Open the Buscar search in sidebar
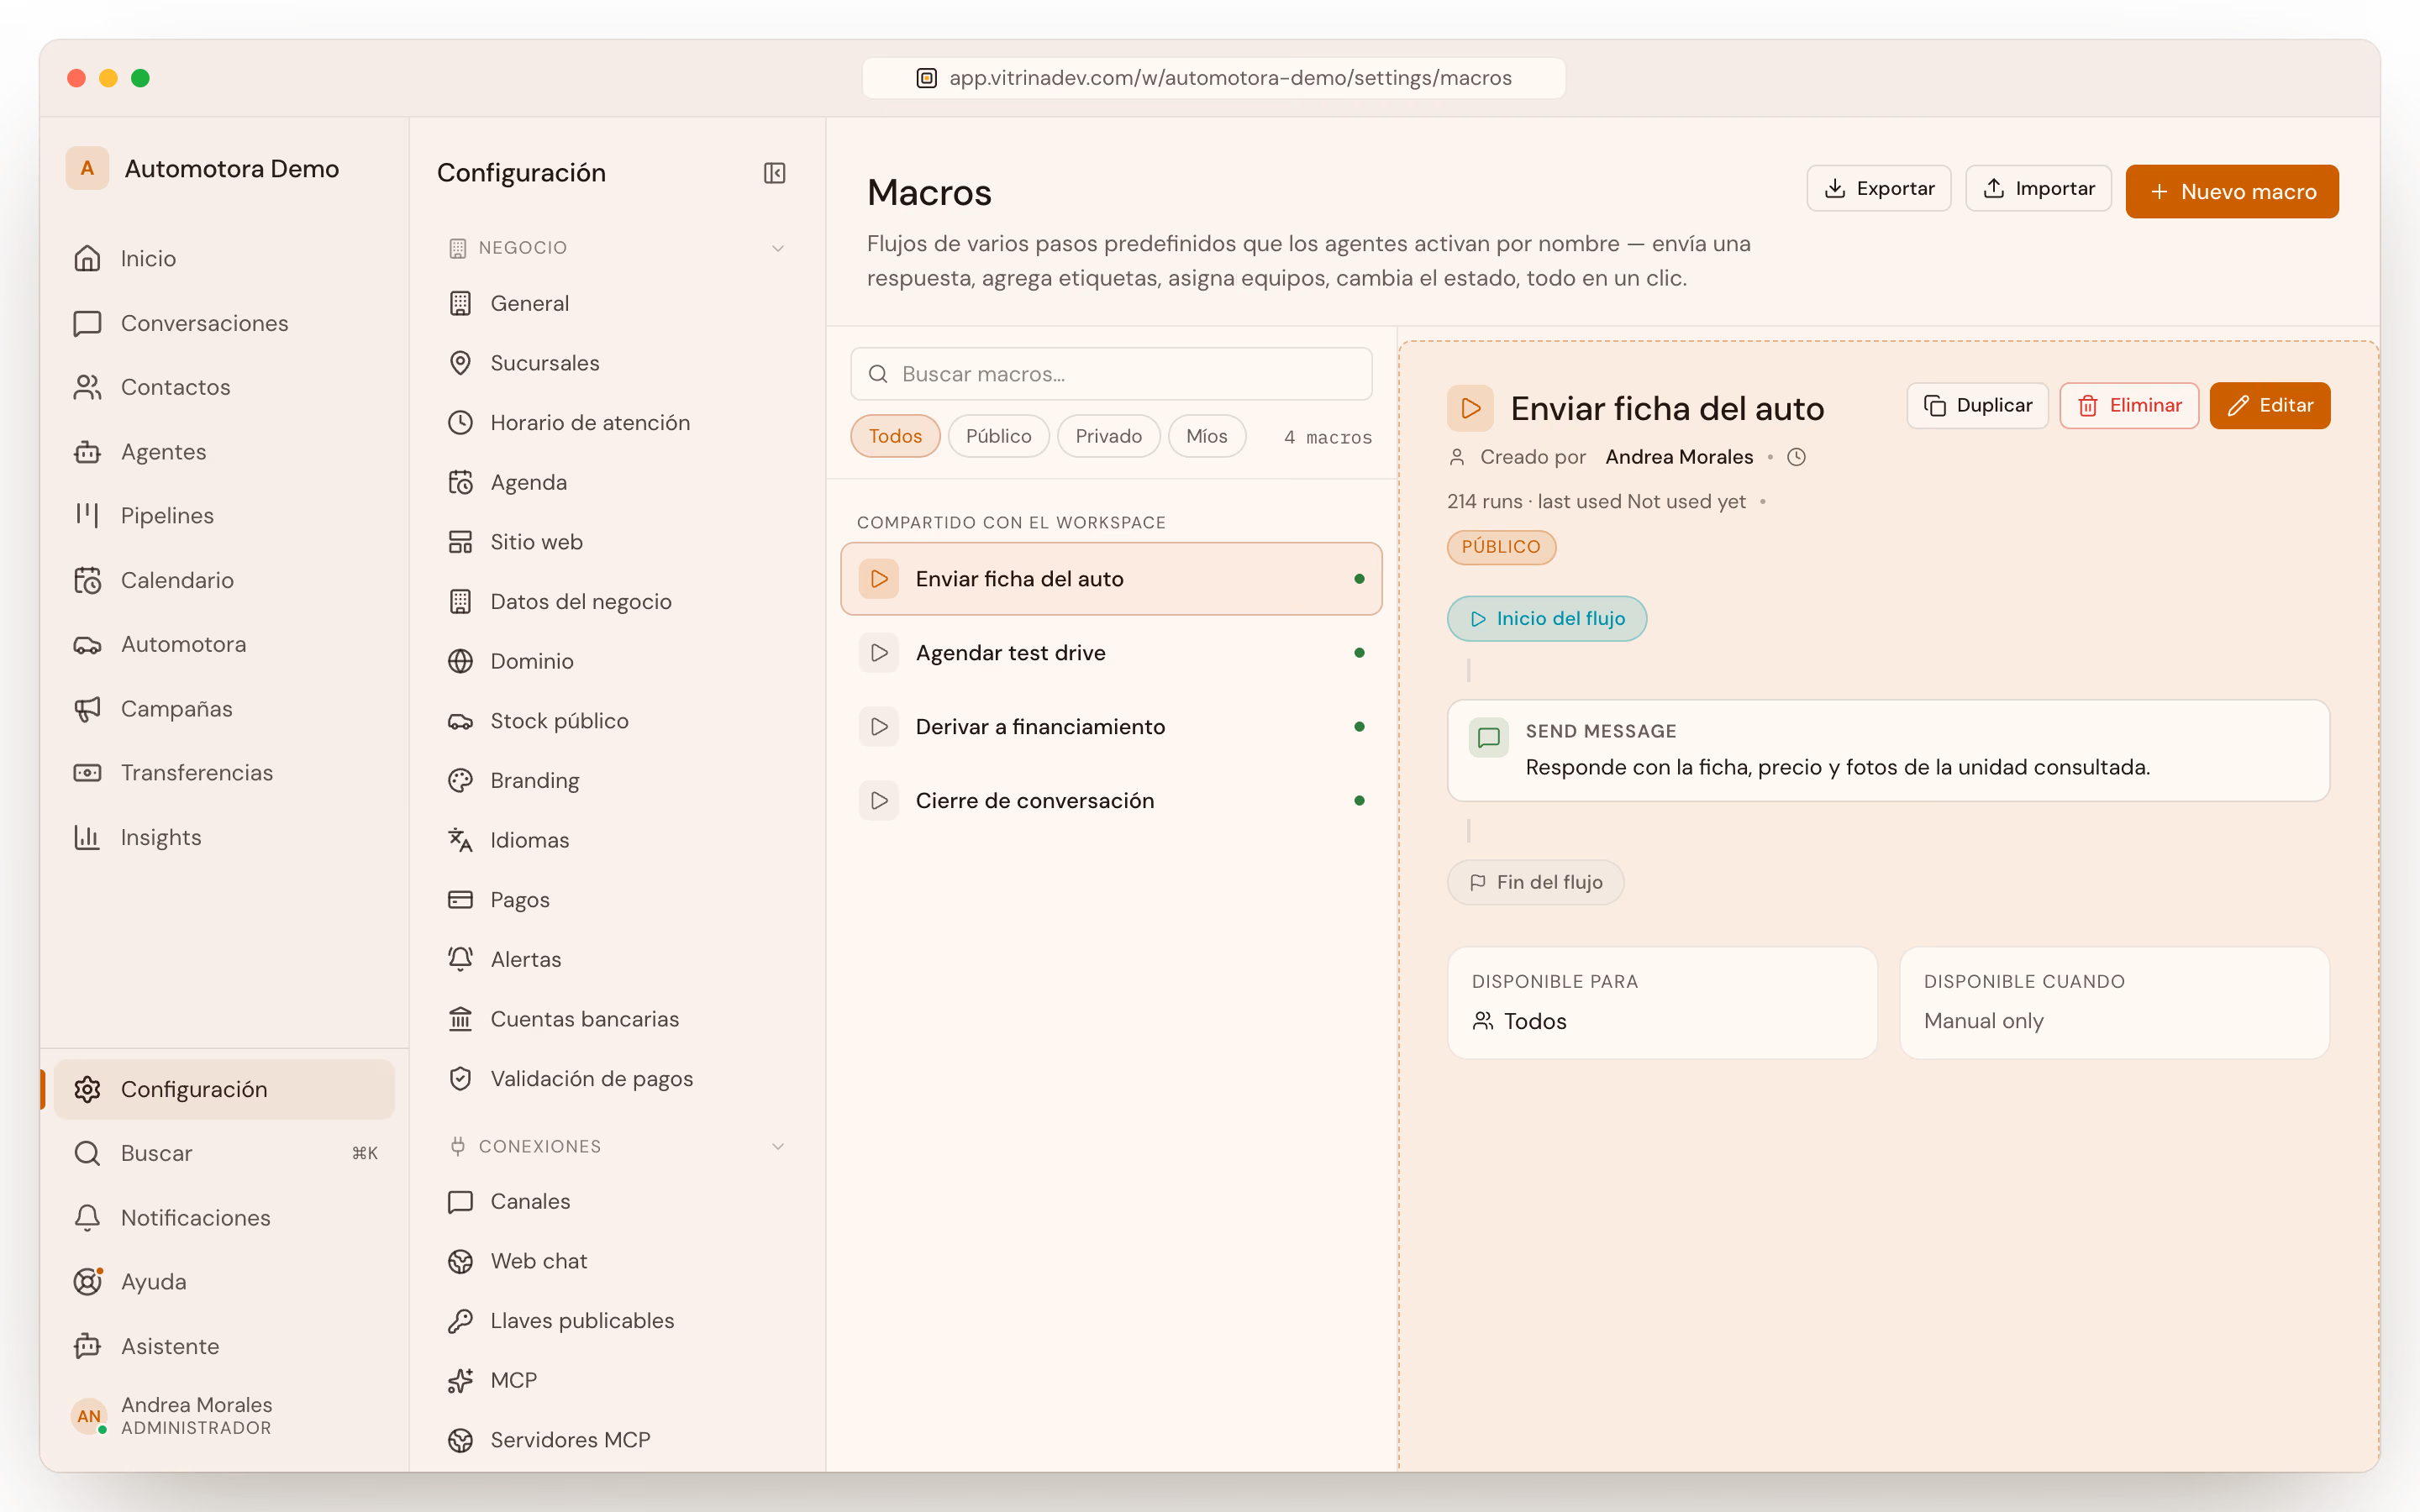The width and height of the screenshot is (2420, 1512). [x=224, y=1153]
